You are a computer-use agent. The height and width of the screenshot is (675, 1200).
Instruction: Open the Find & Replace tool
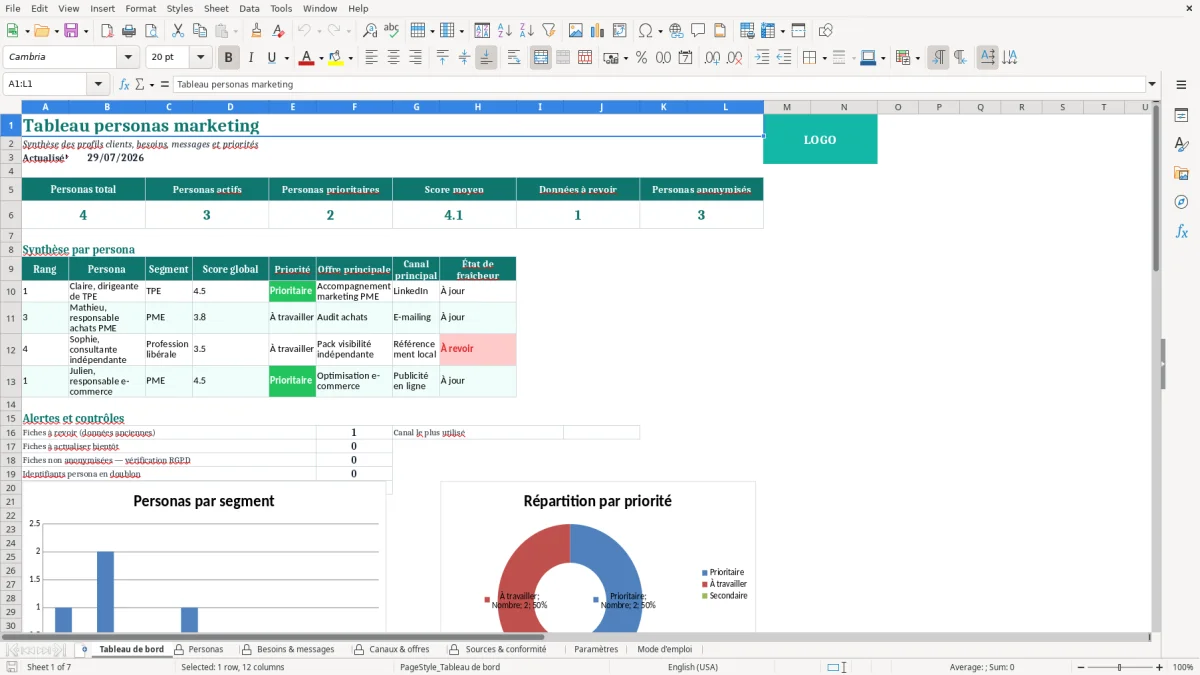click(370, 31)
